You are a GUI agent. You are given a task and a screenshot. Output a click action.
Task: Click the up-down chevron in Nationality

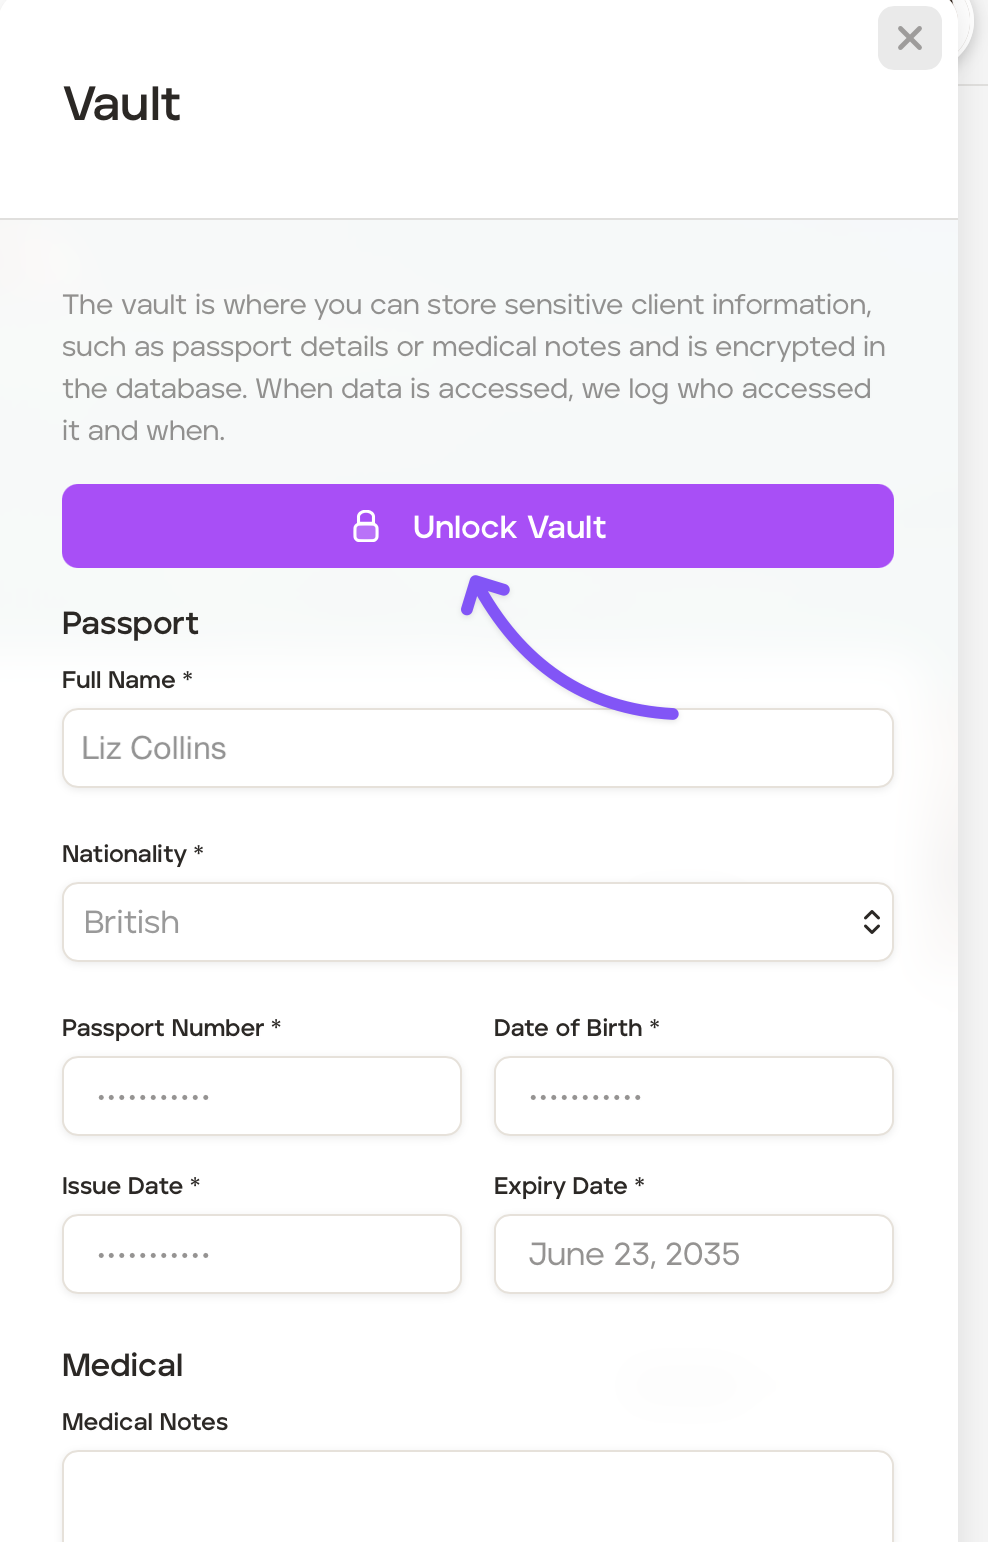click(x=871, y=922)
